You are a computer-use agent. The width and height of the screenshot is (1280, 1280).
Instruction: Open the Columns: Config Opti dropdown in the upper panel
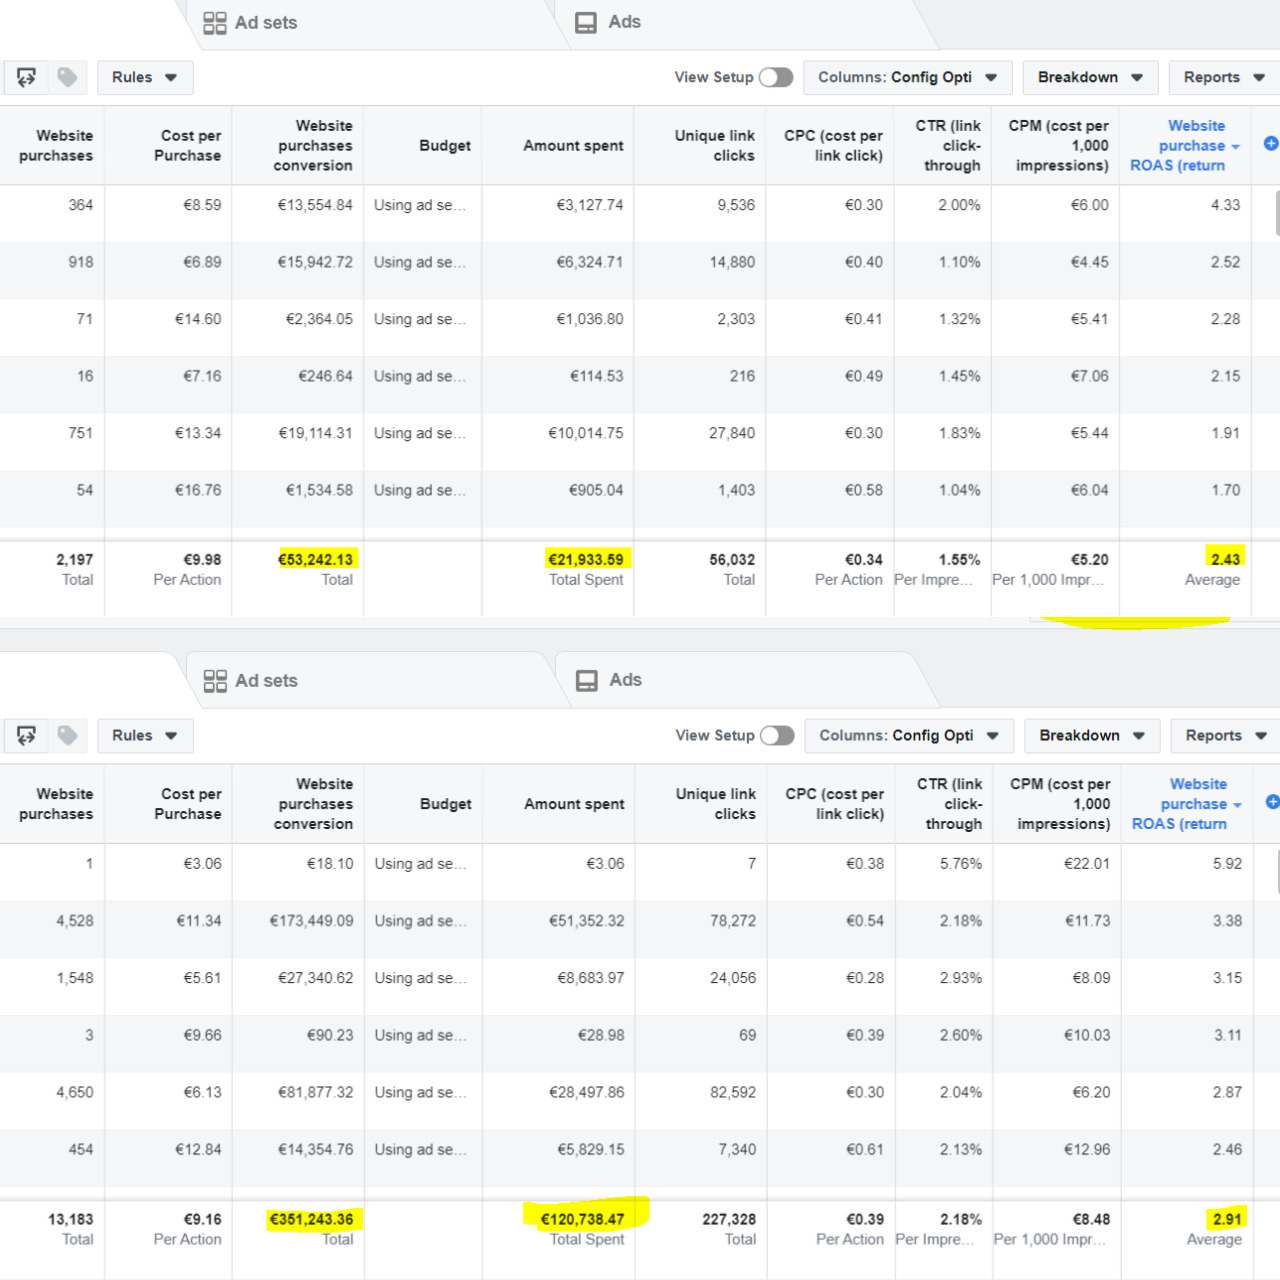point(907,77)
